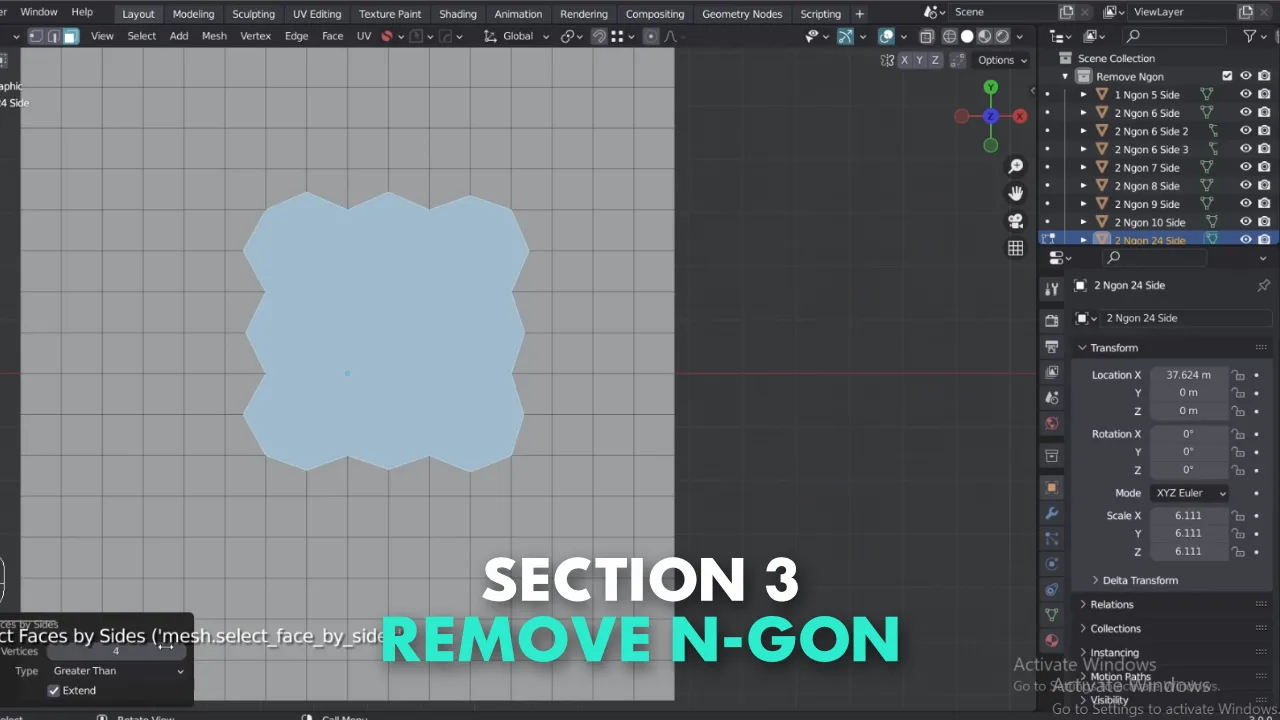Collapse the Transform panel header

[x=1113, y=347]
